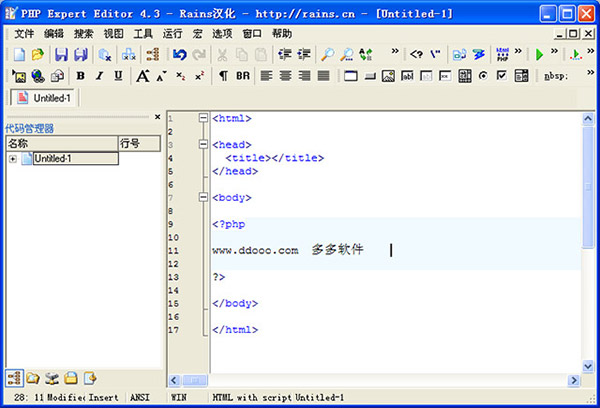
Task: Apply italic formatting I icon
Action: pyautogui.click(x=99, y=76)
